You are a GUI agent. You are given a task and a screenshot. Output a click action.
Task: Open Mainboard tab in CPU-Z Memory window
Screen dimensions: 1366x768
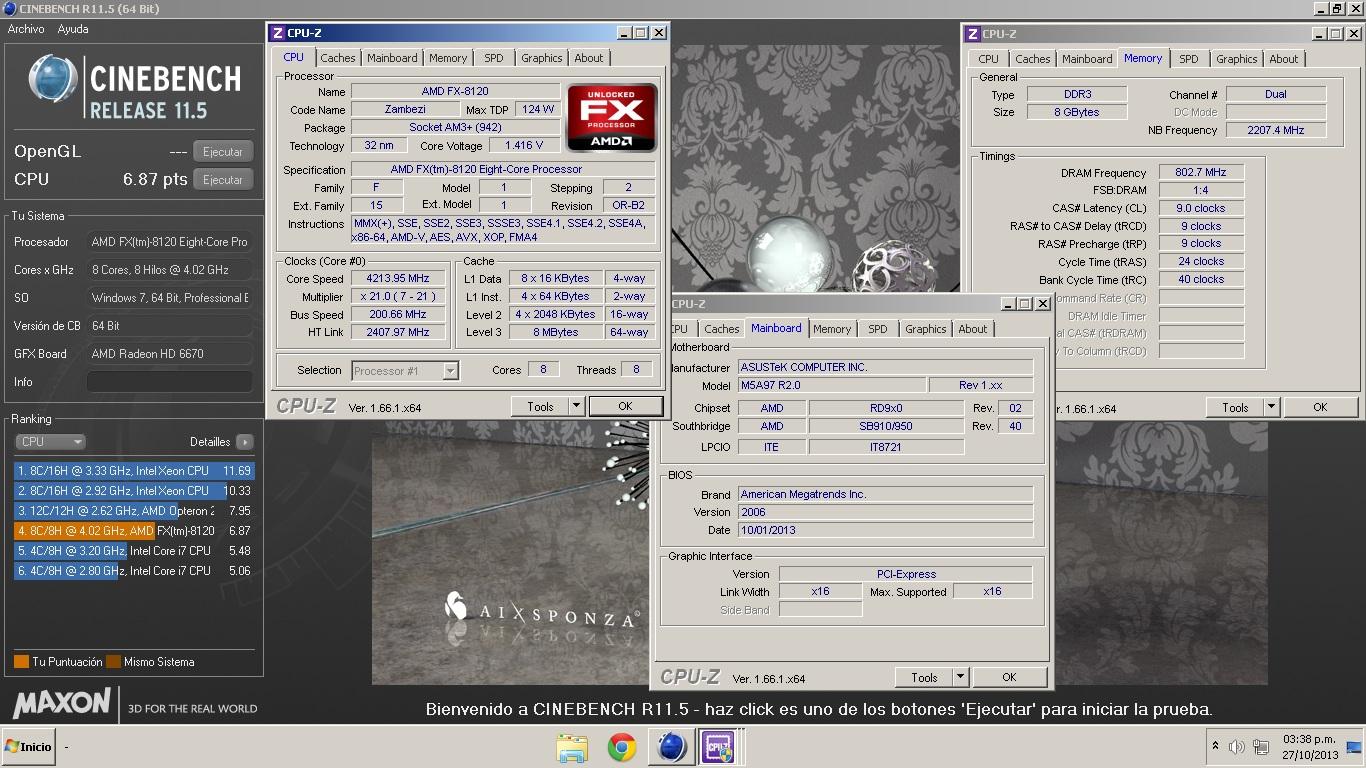tap(1087, 59)
